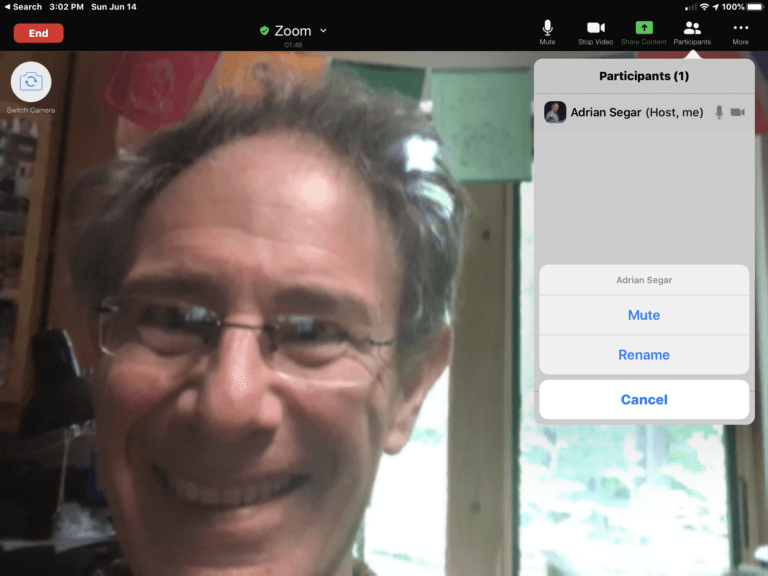Tap Adrian Segar's video status icon

tap(738, 112)
